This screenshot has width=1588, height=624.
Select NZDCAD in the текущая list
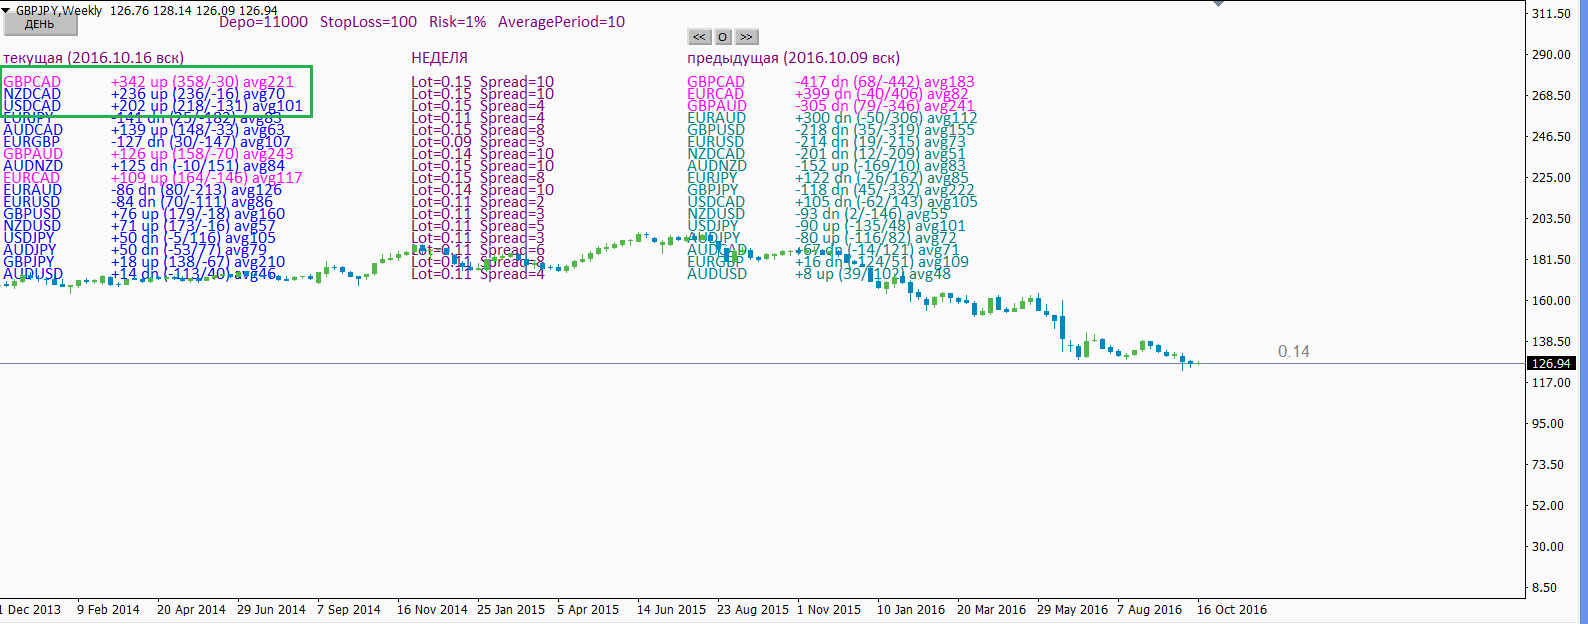[x=32, y=94]
